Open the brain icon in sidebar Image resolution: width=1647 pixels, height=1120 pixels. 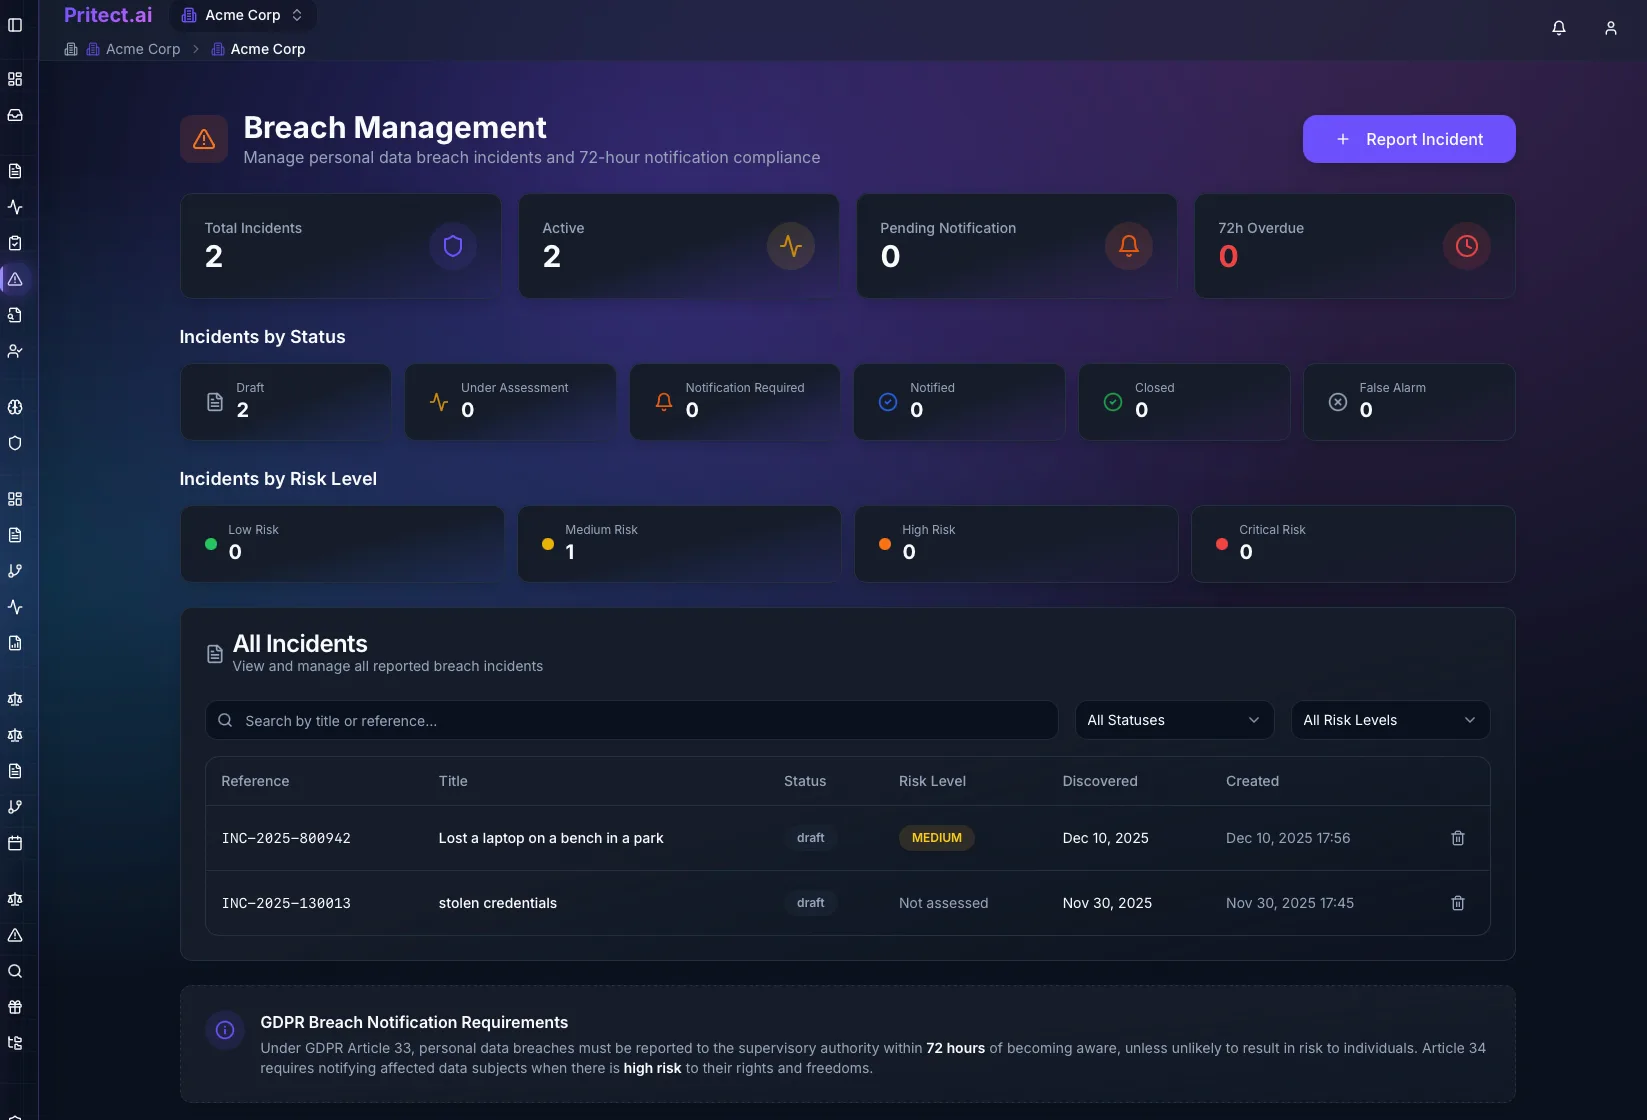tap(15, 407)
